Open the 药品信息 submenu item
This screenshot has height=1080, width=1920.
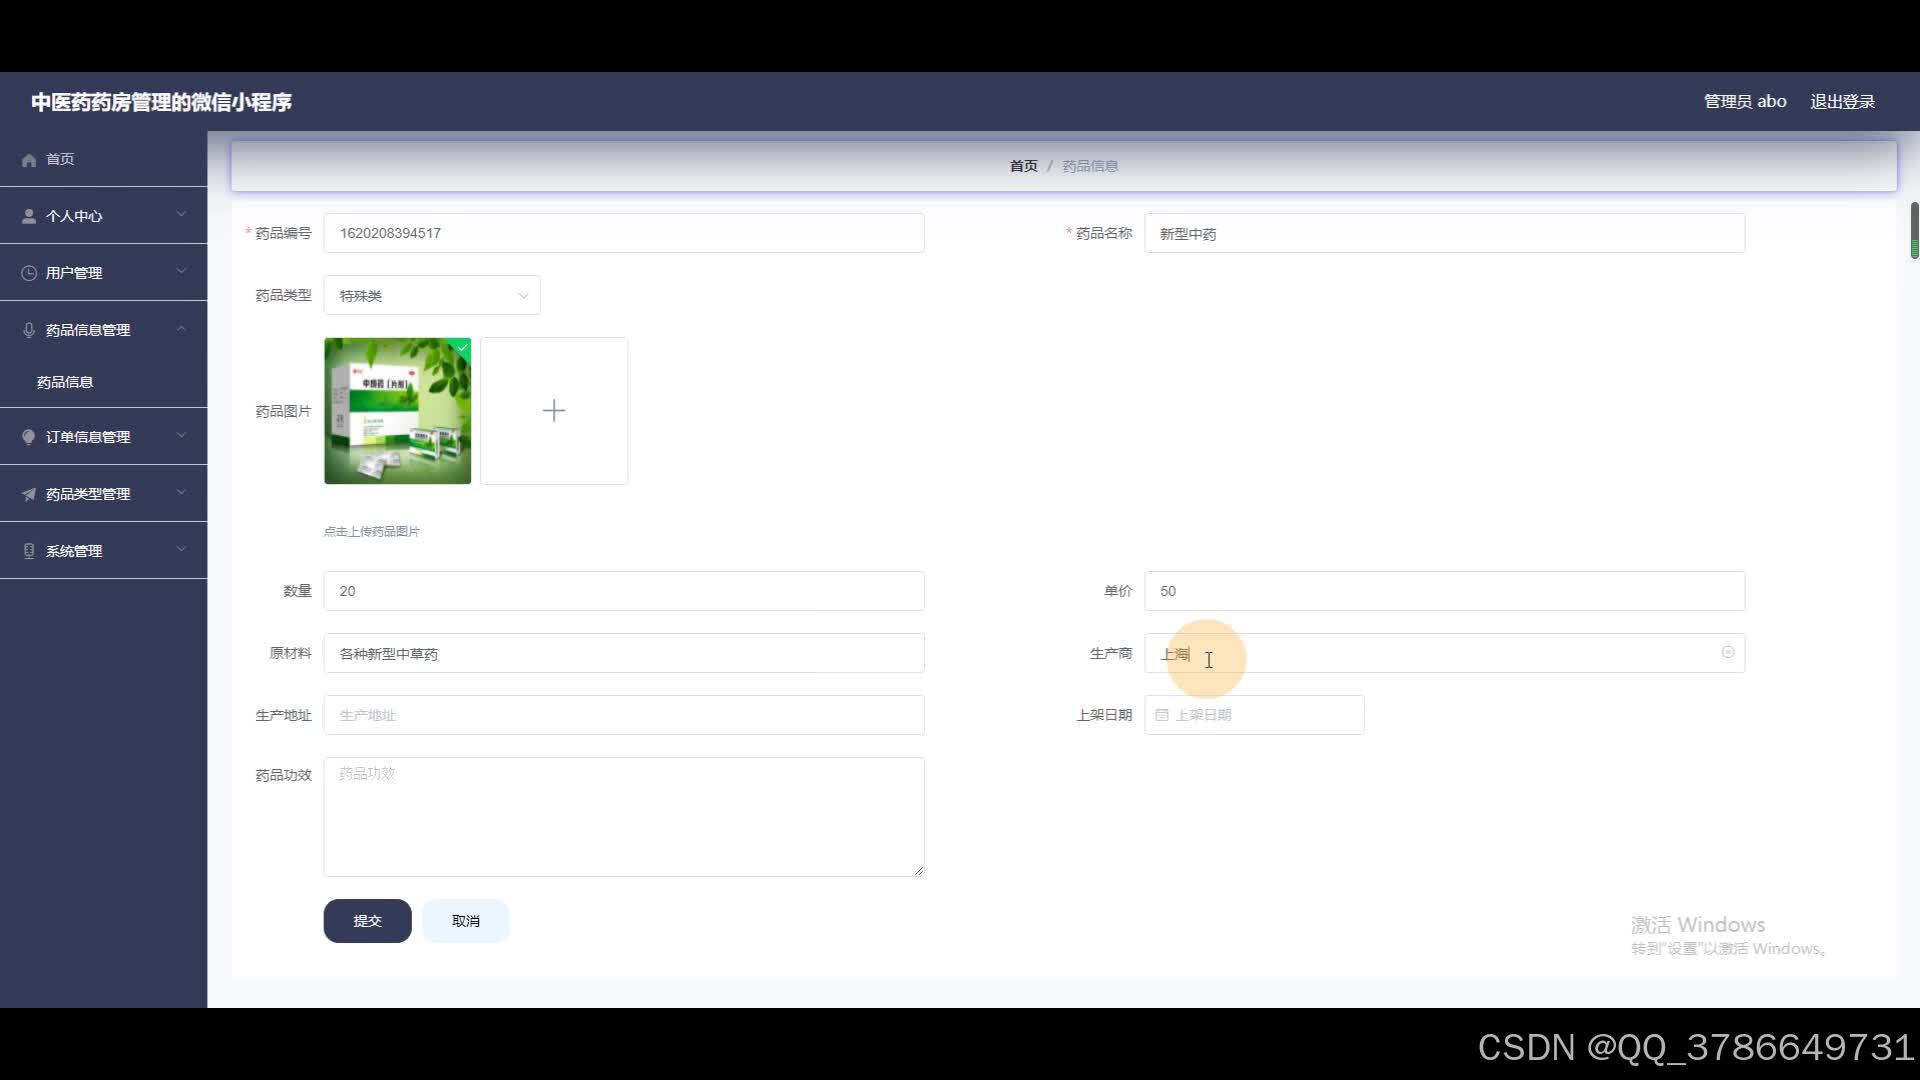[65, 382]
